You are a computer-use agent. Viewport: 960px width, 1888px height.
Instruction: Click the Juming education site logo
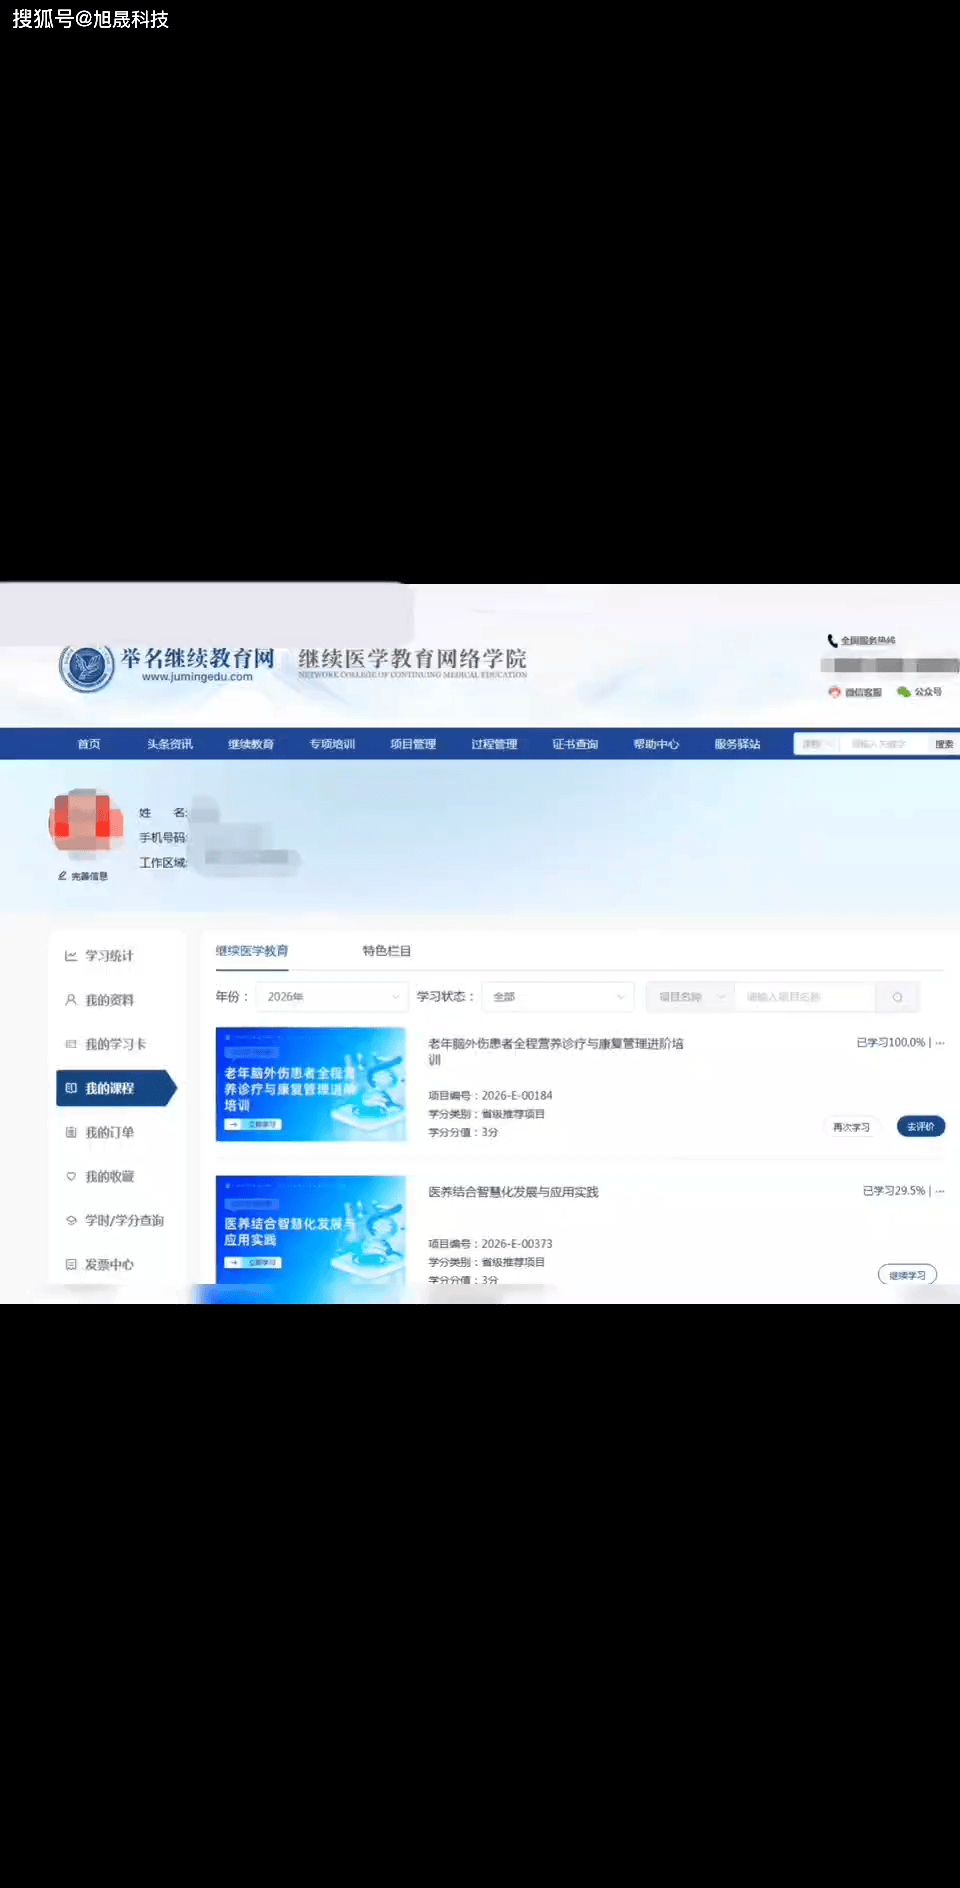[86, 667]
